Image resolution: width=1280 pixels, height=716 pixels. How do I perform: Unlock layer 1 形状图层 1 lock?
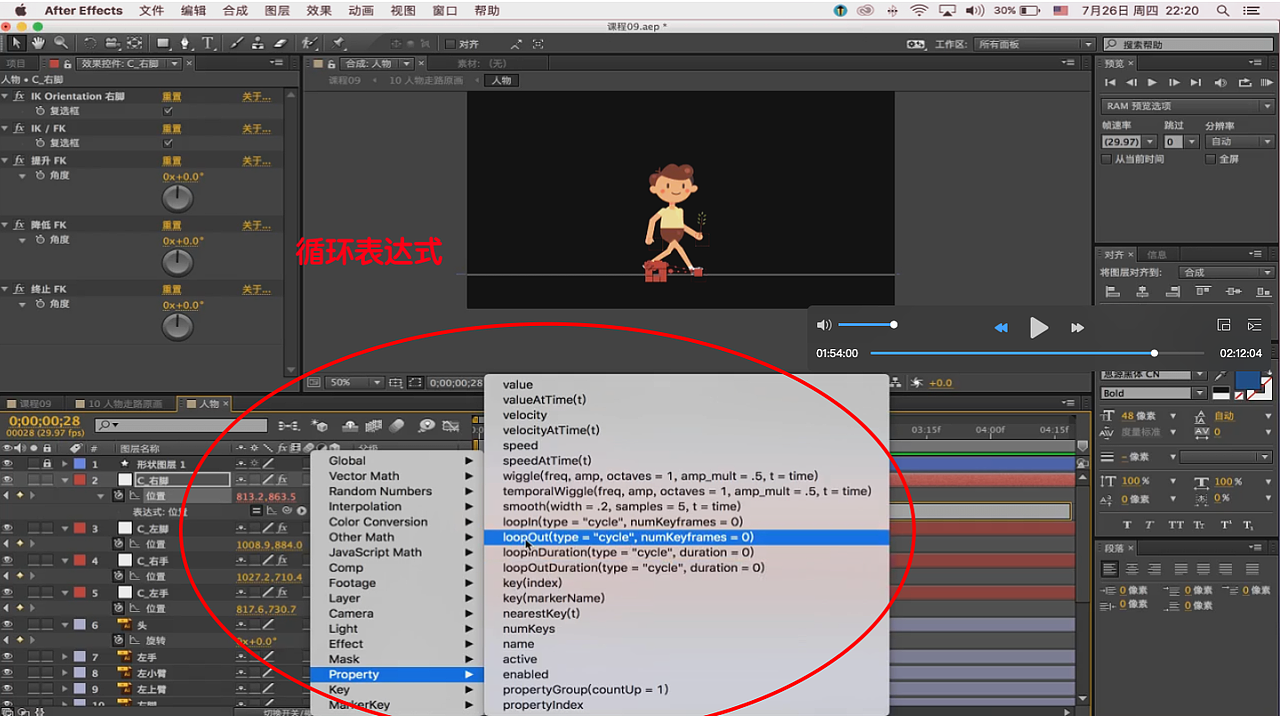[47, 464]
